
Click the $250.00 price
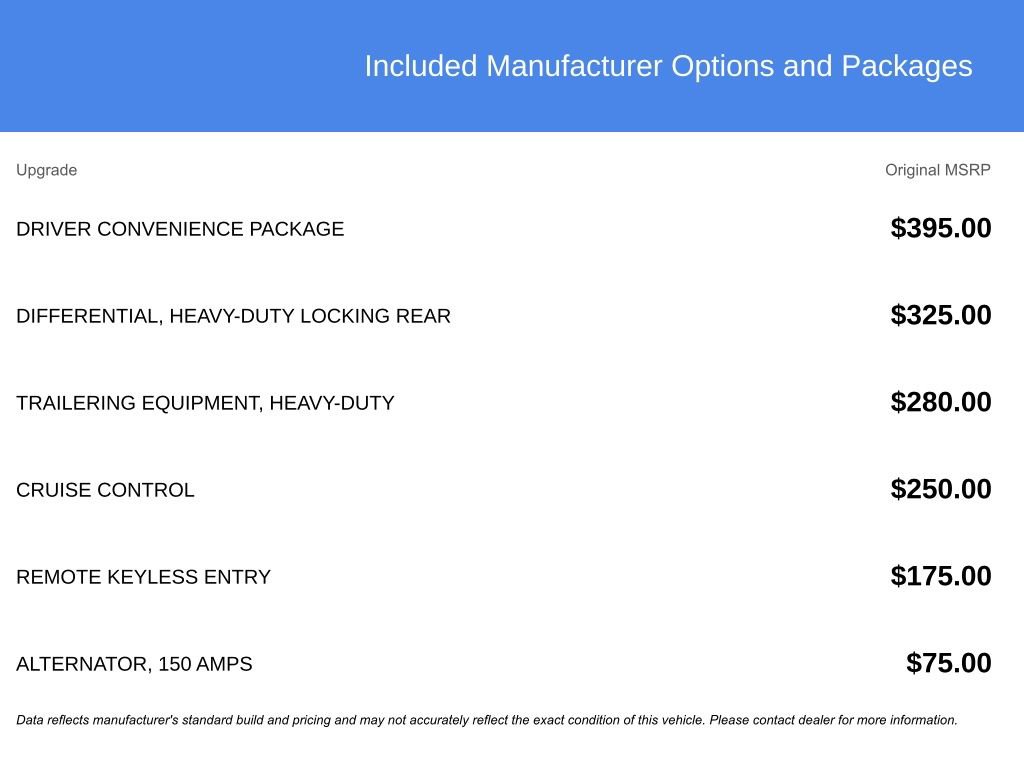941,489
